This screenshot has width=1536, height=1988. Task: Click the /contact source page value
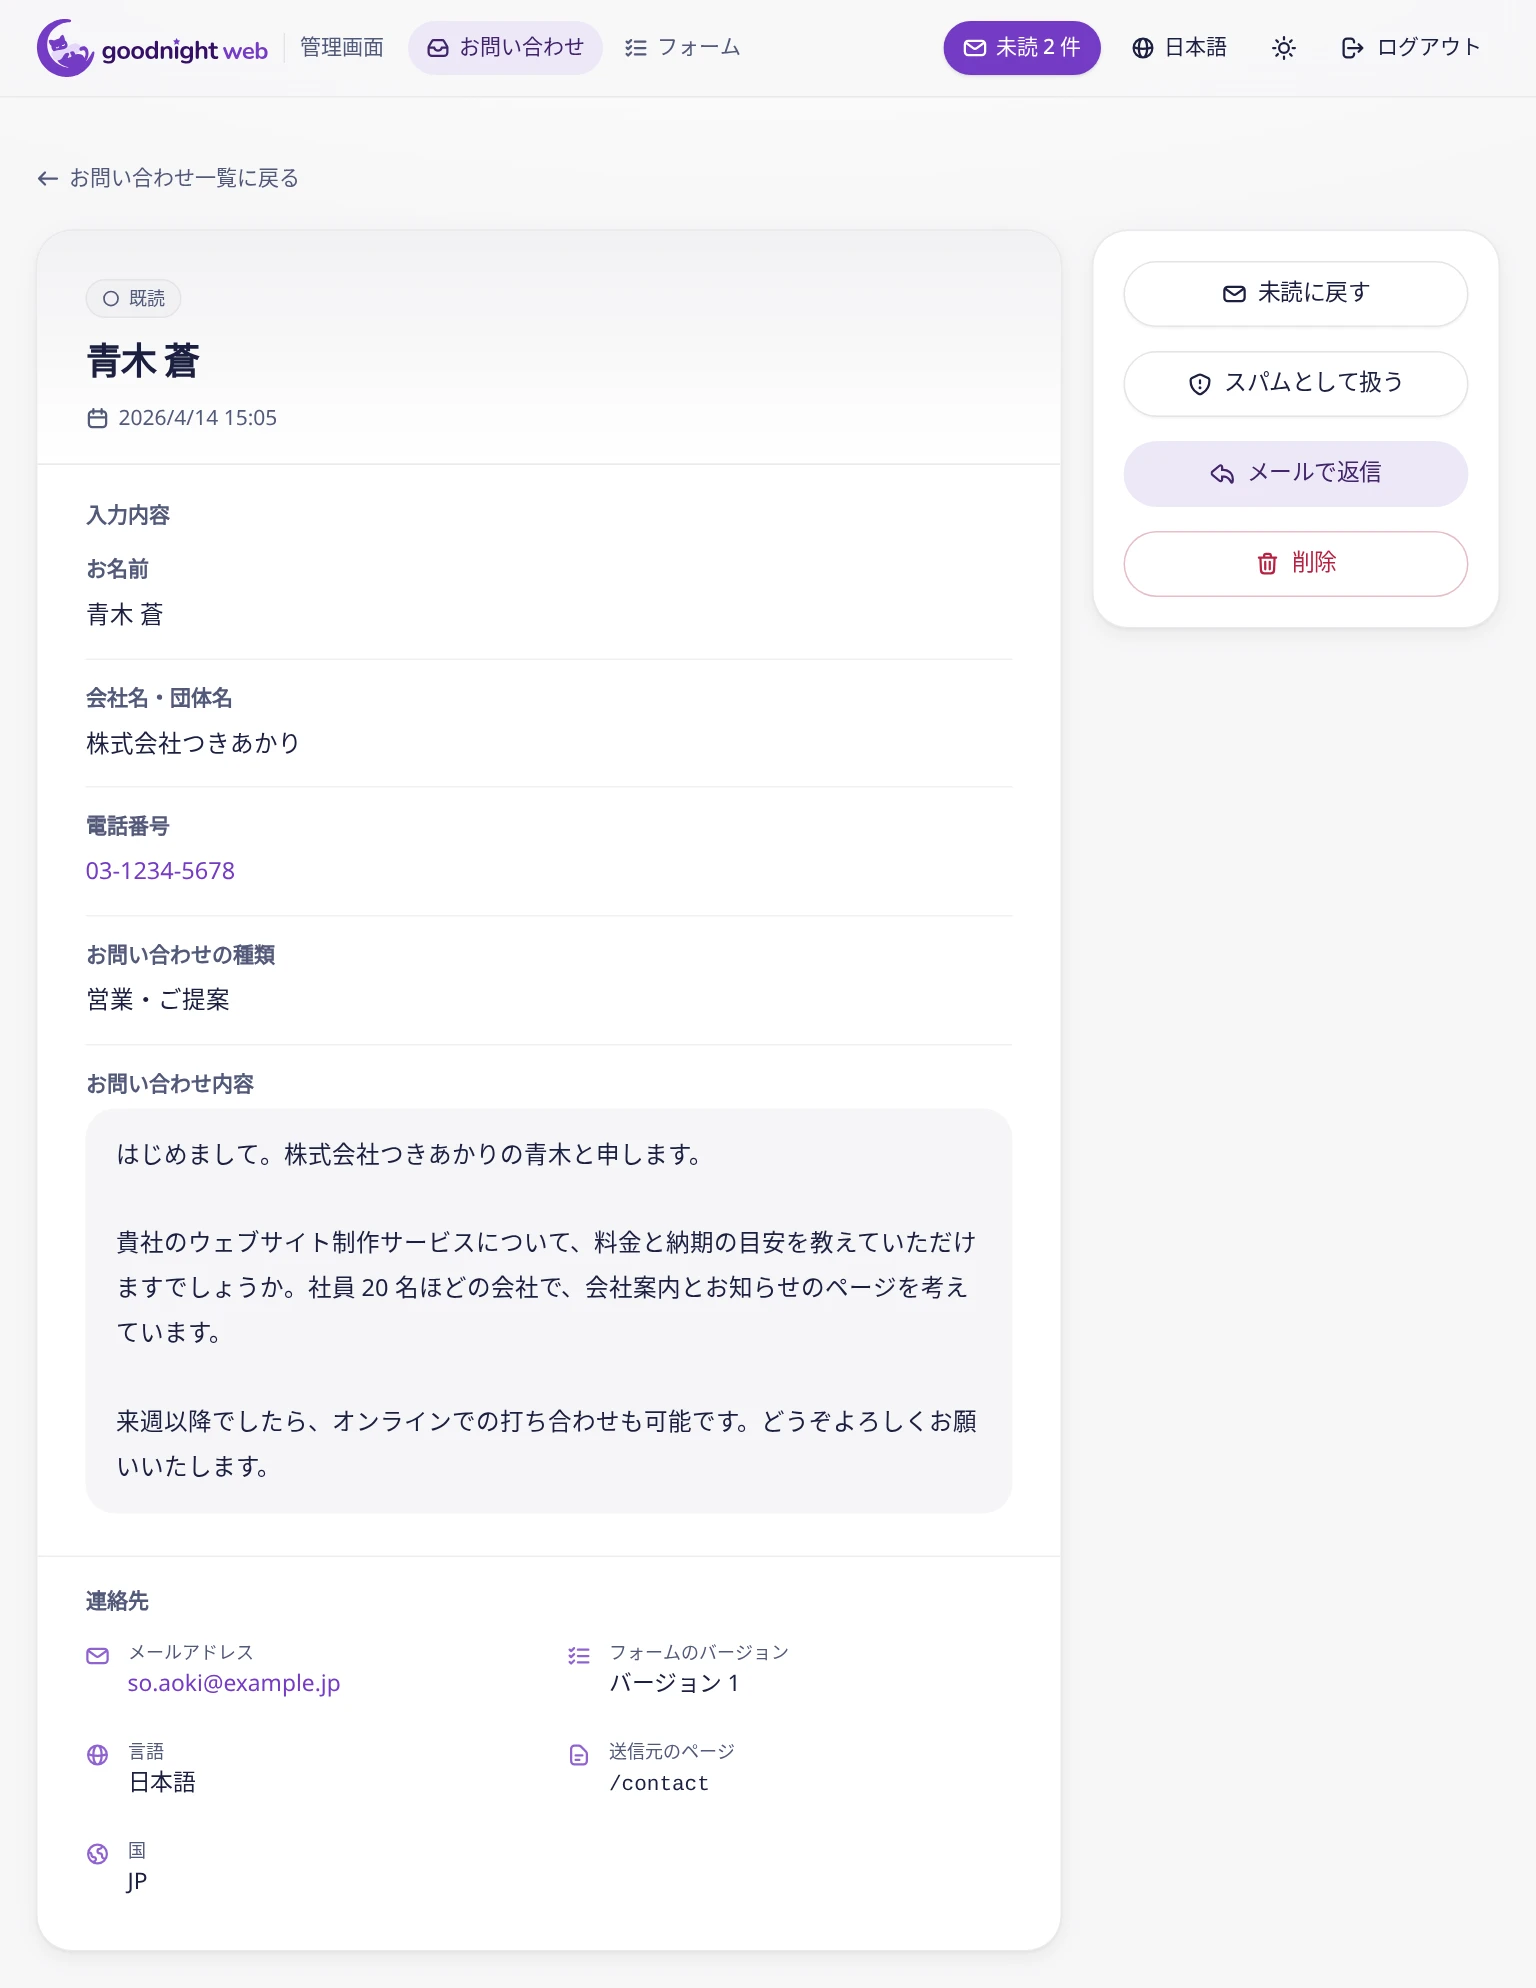point(659,1783)
